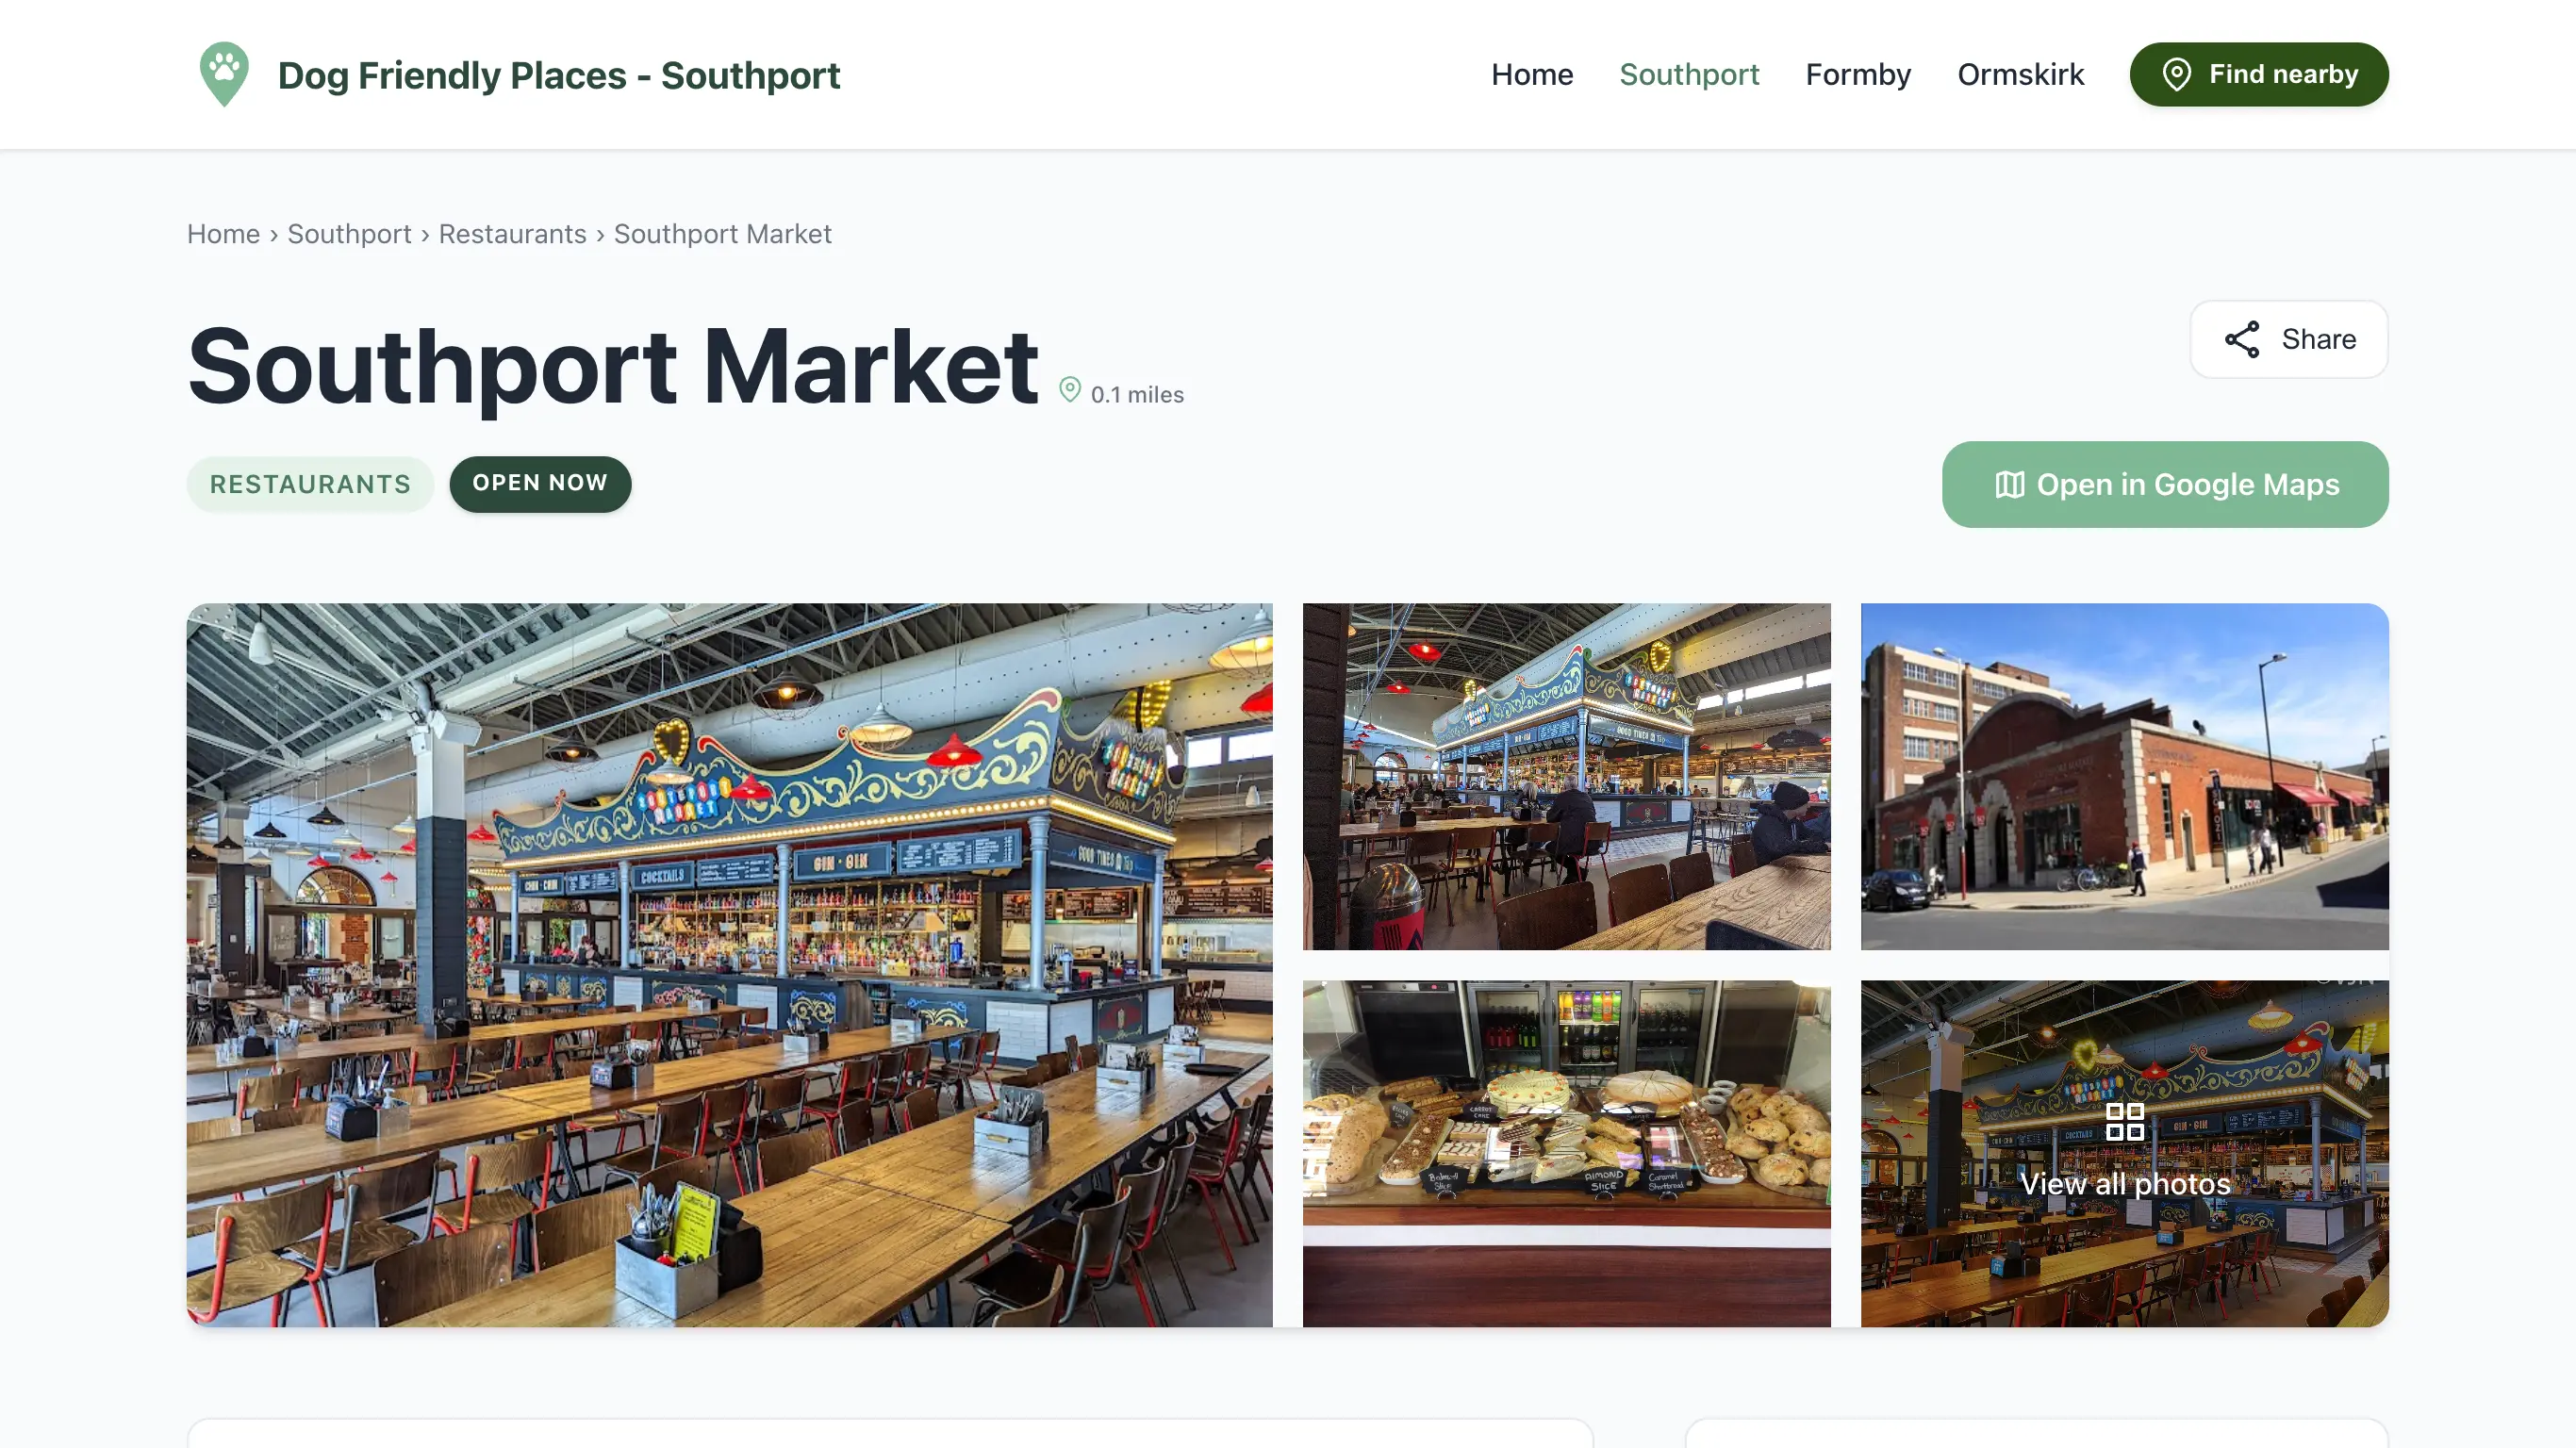The width and height of the screenshot is (2576, 1448).
Task: Open in Google Maps button
Action: [x=2164, y=484]
